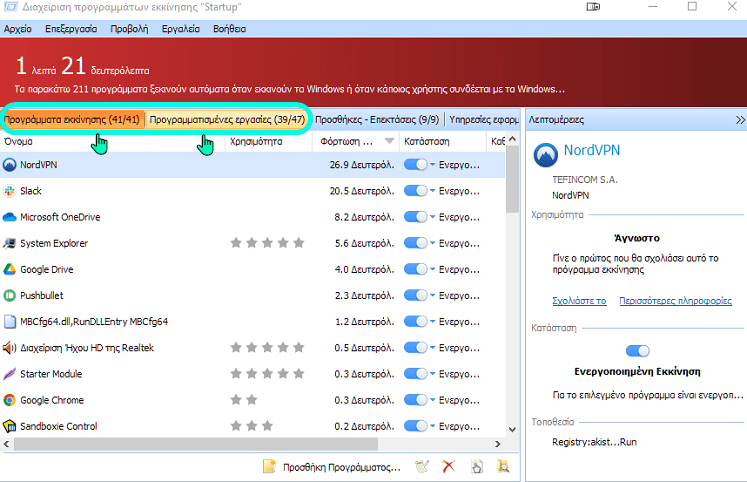This screenshot has height=482, width=747.
Task: Click the Pushbullet icon
Action: coord(10,296)
